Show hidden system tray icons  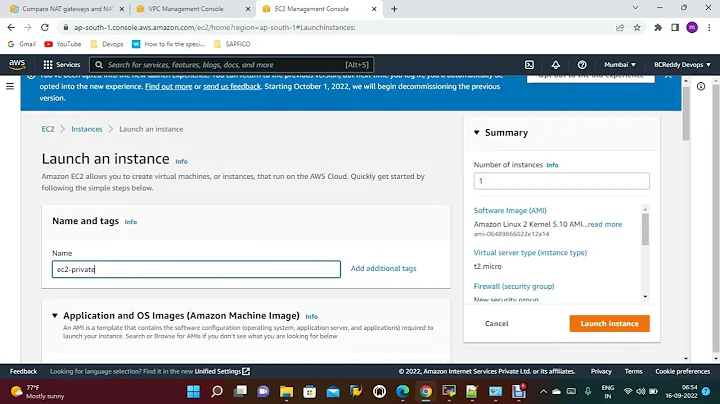coord(543,392)
